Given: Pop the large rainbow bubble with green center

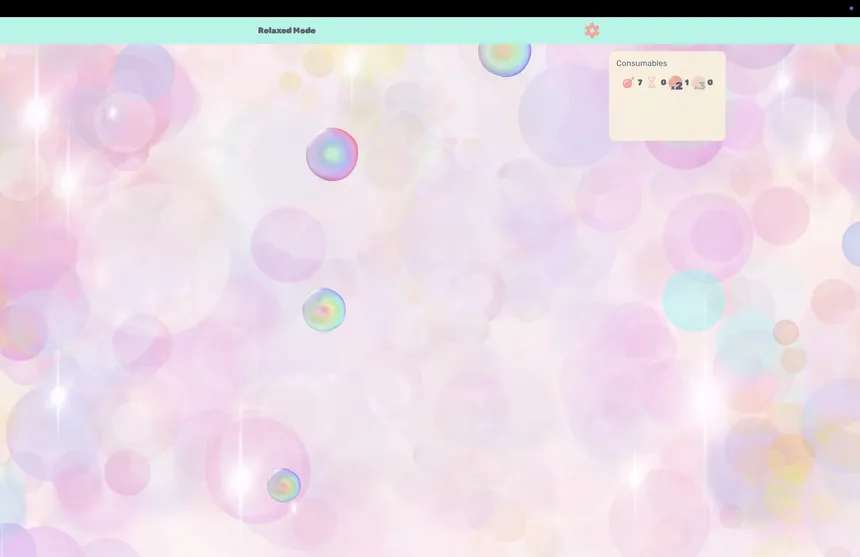Looking at the screenshot, I should click(x=332, y=155).
